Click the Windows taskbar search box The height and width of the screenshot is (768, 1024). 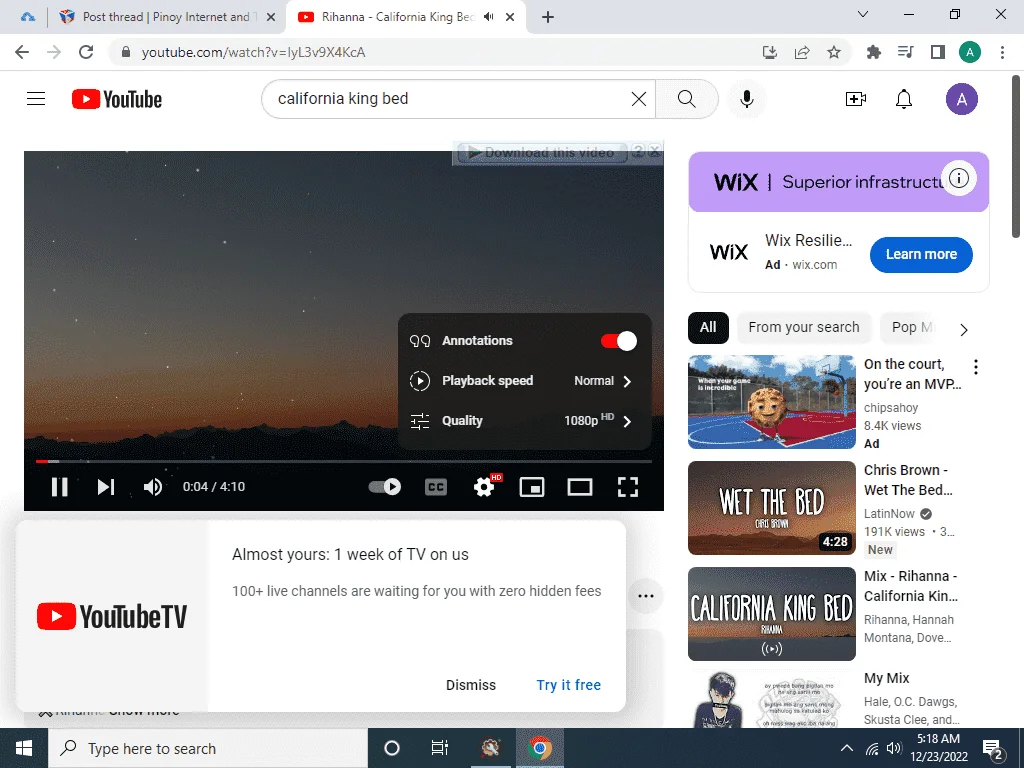[208, 748]
